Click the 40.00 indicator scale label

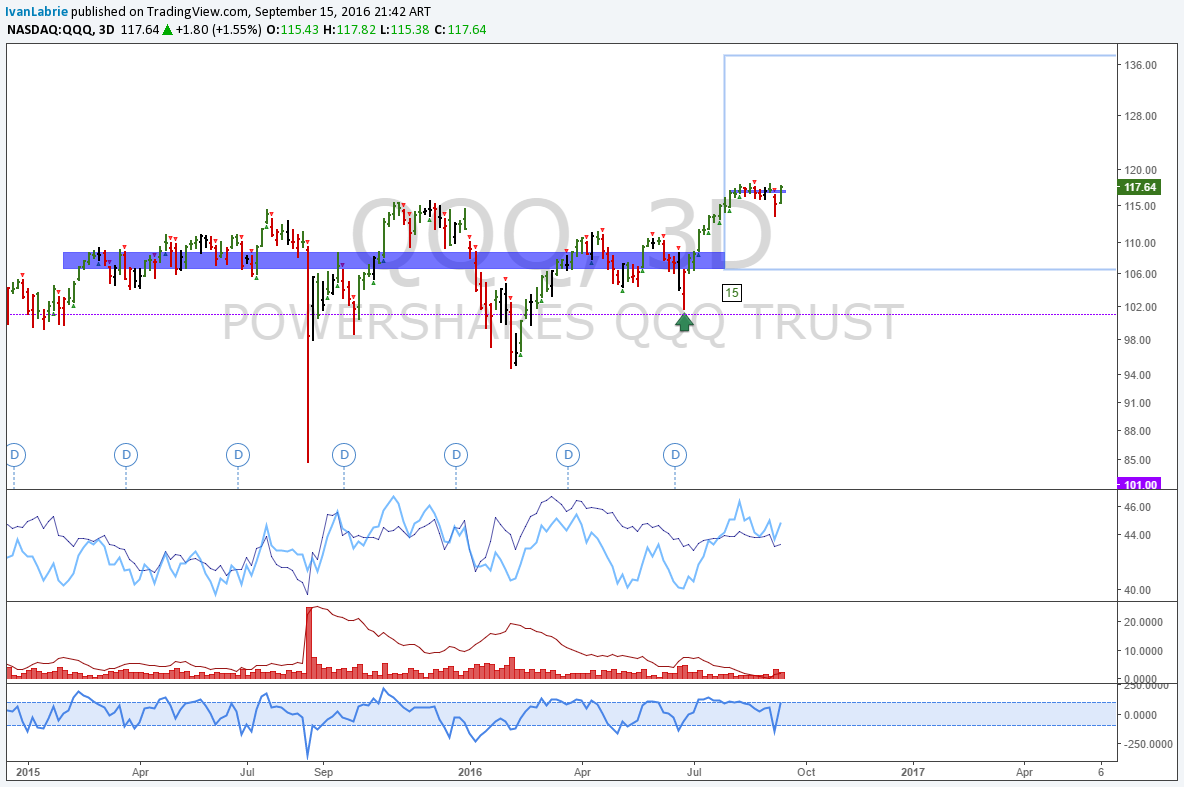click(1137, 590)
